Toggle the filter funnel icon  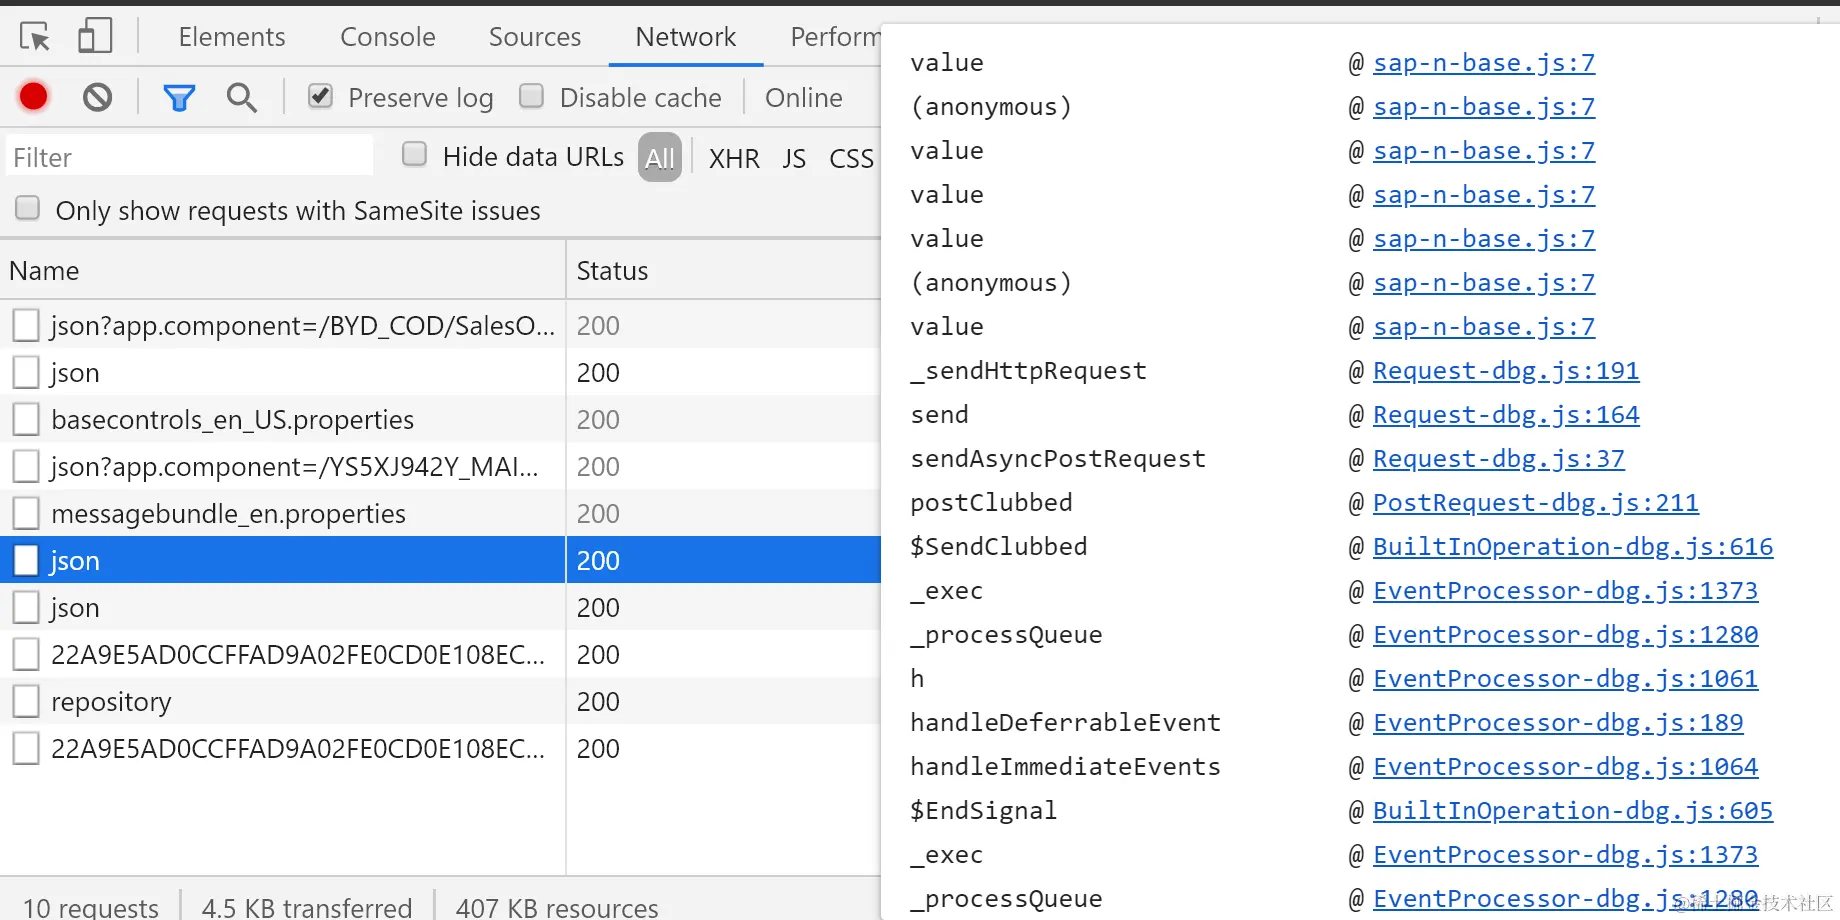click(179, 97)
